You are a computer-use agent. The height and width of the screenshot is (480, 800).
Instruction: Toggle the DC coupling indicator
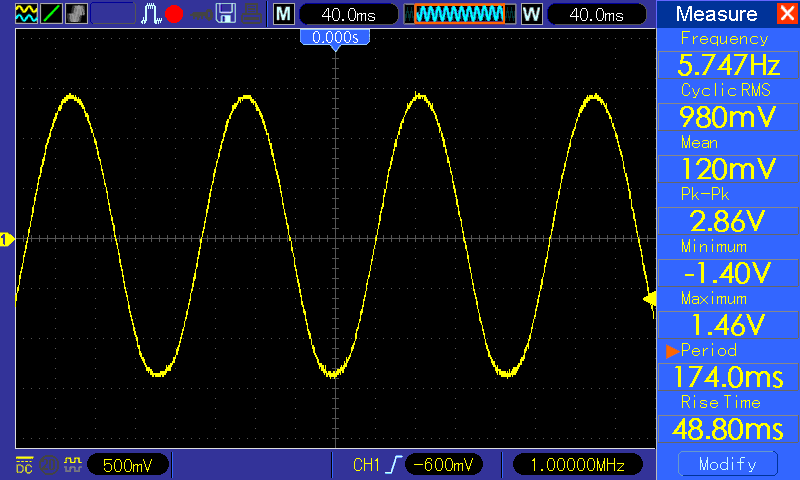24,465
